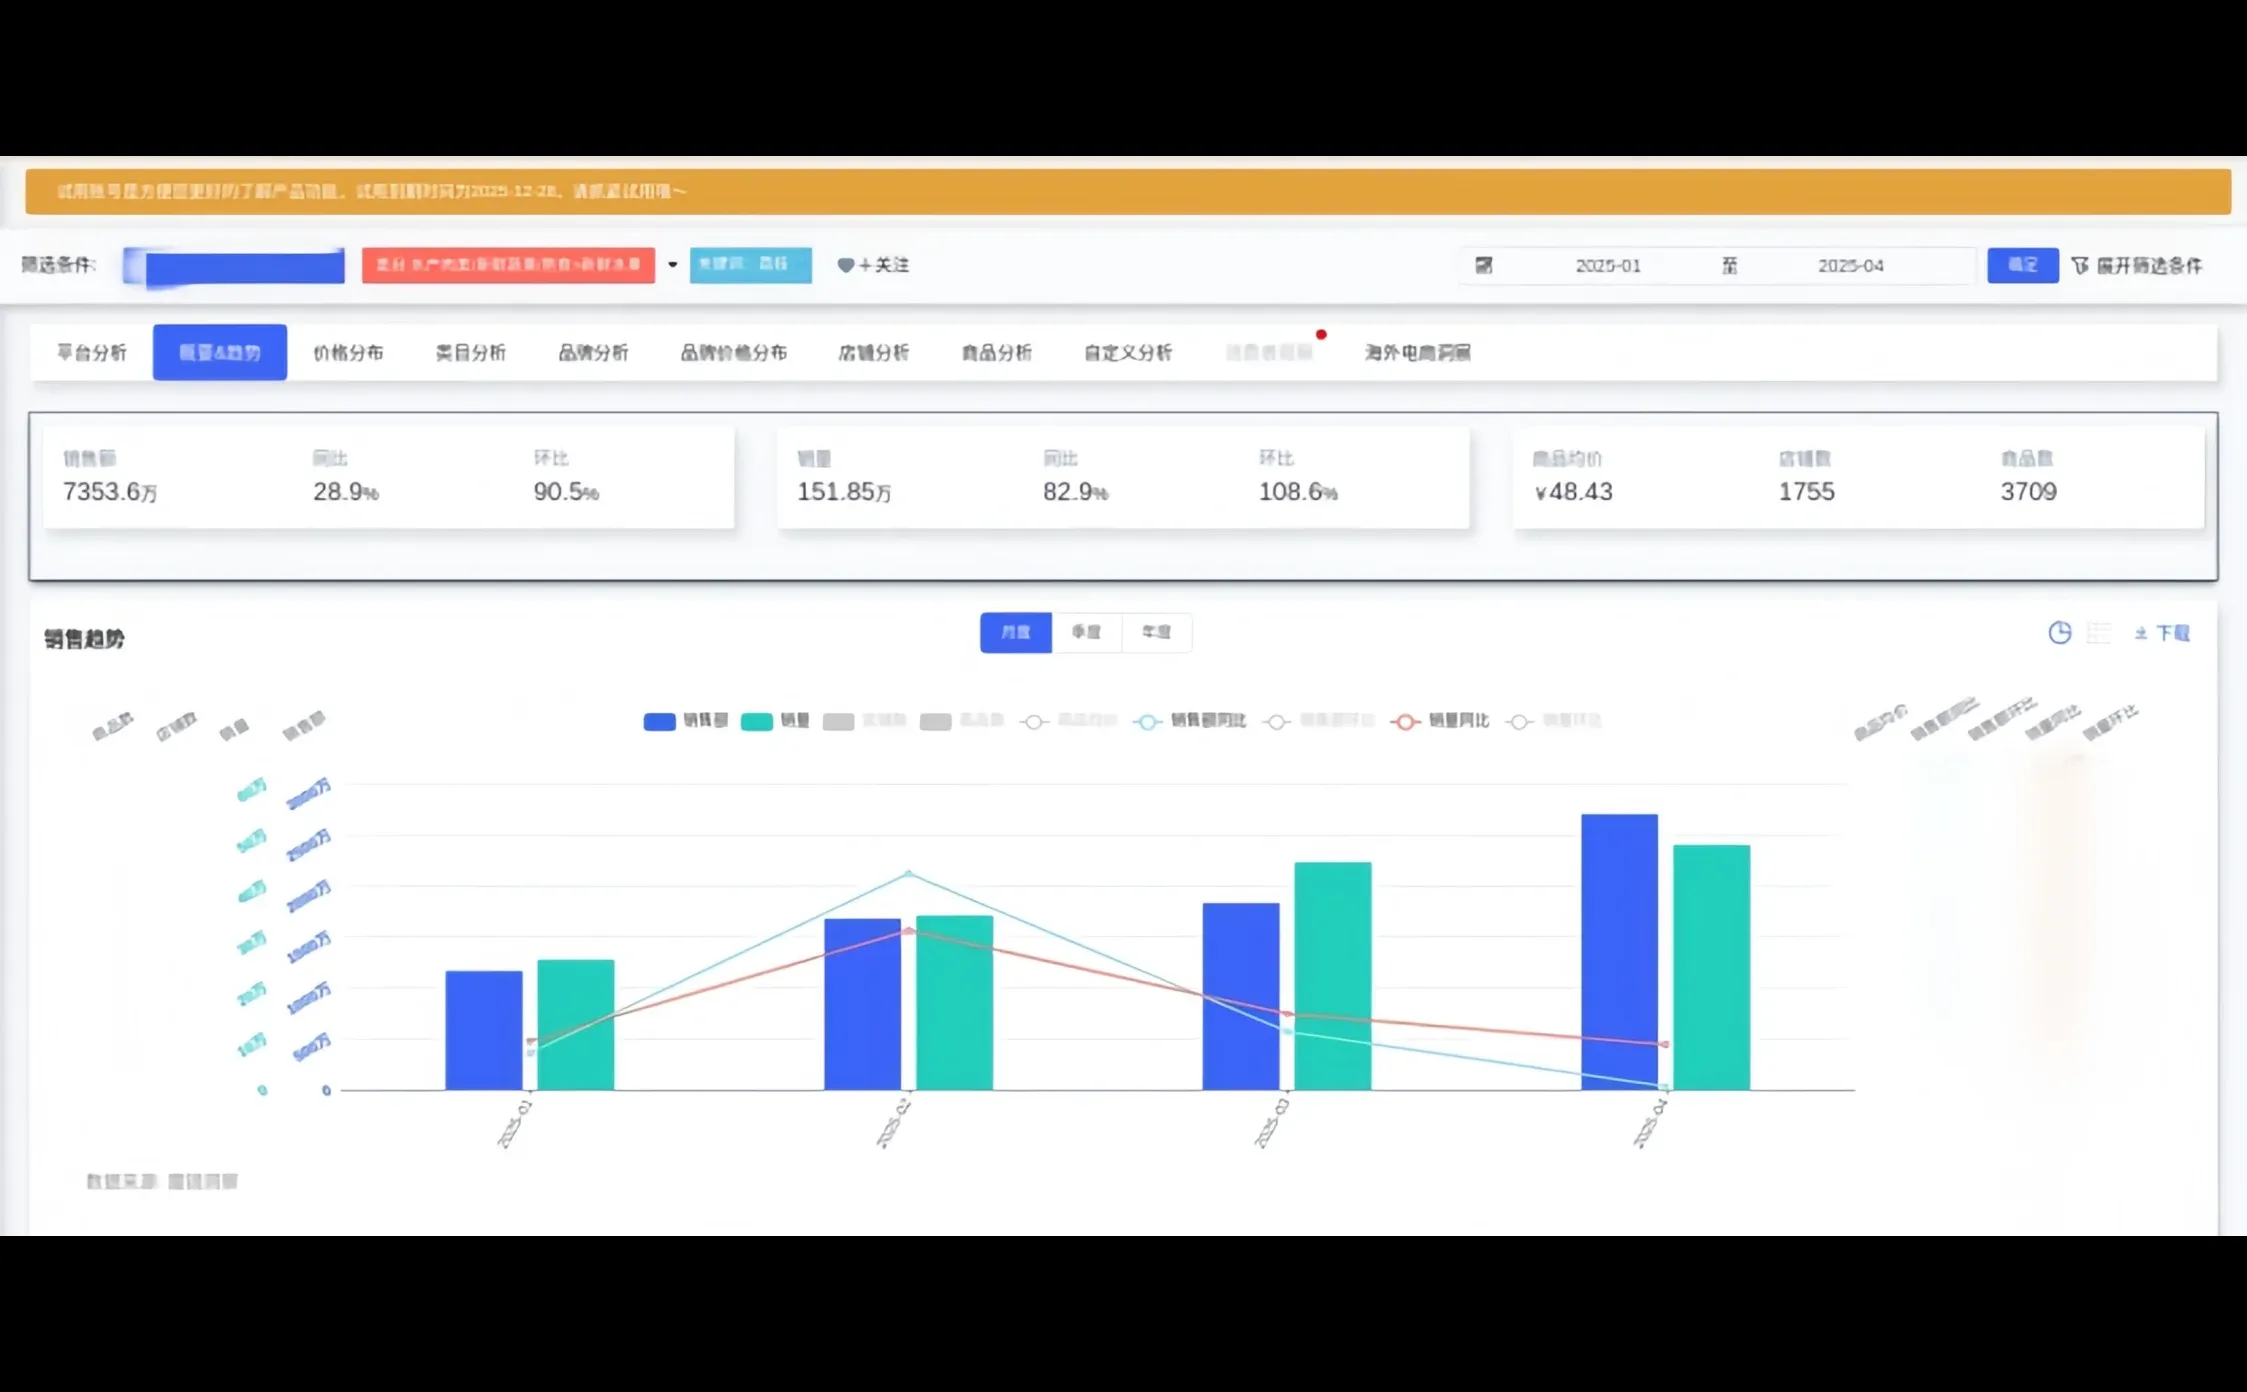Click the red legend marker for 销量同比

[x=1405, y=721]
